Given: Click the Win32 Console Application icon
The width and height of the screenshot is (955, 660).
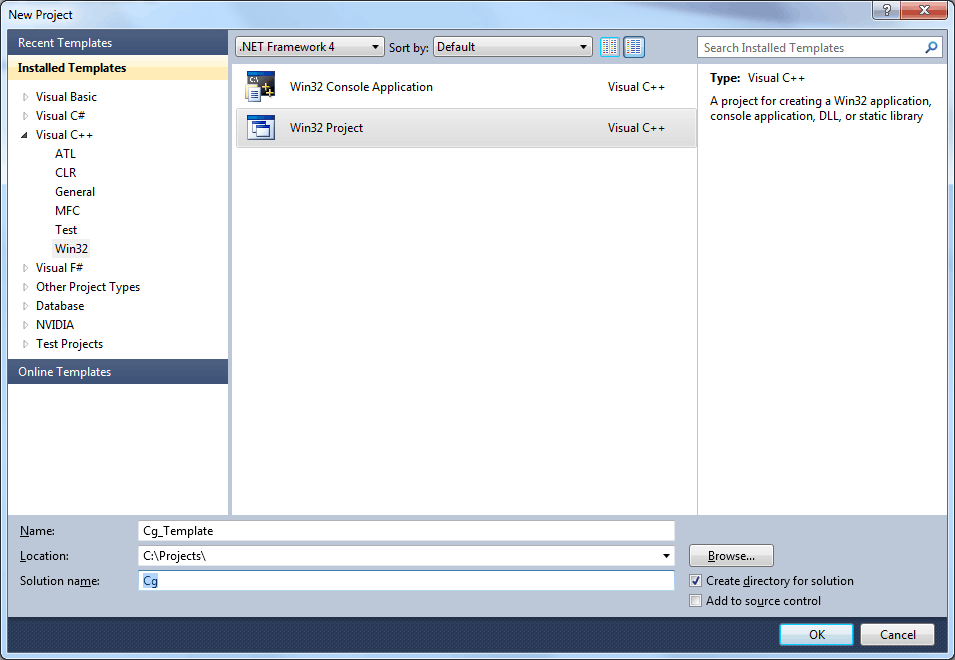Looking at the screenshot, I should [x=261, y=86].
